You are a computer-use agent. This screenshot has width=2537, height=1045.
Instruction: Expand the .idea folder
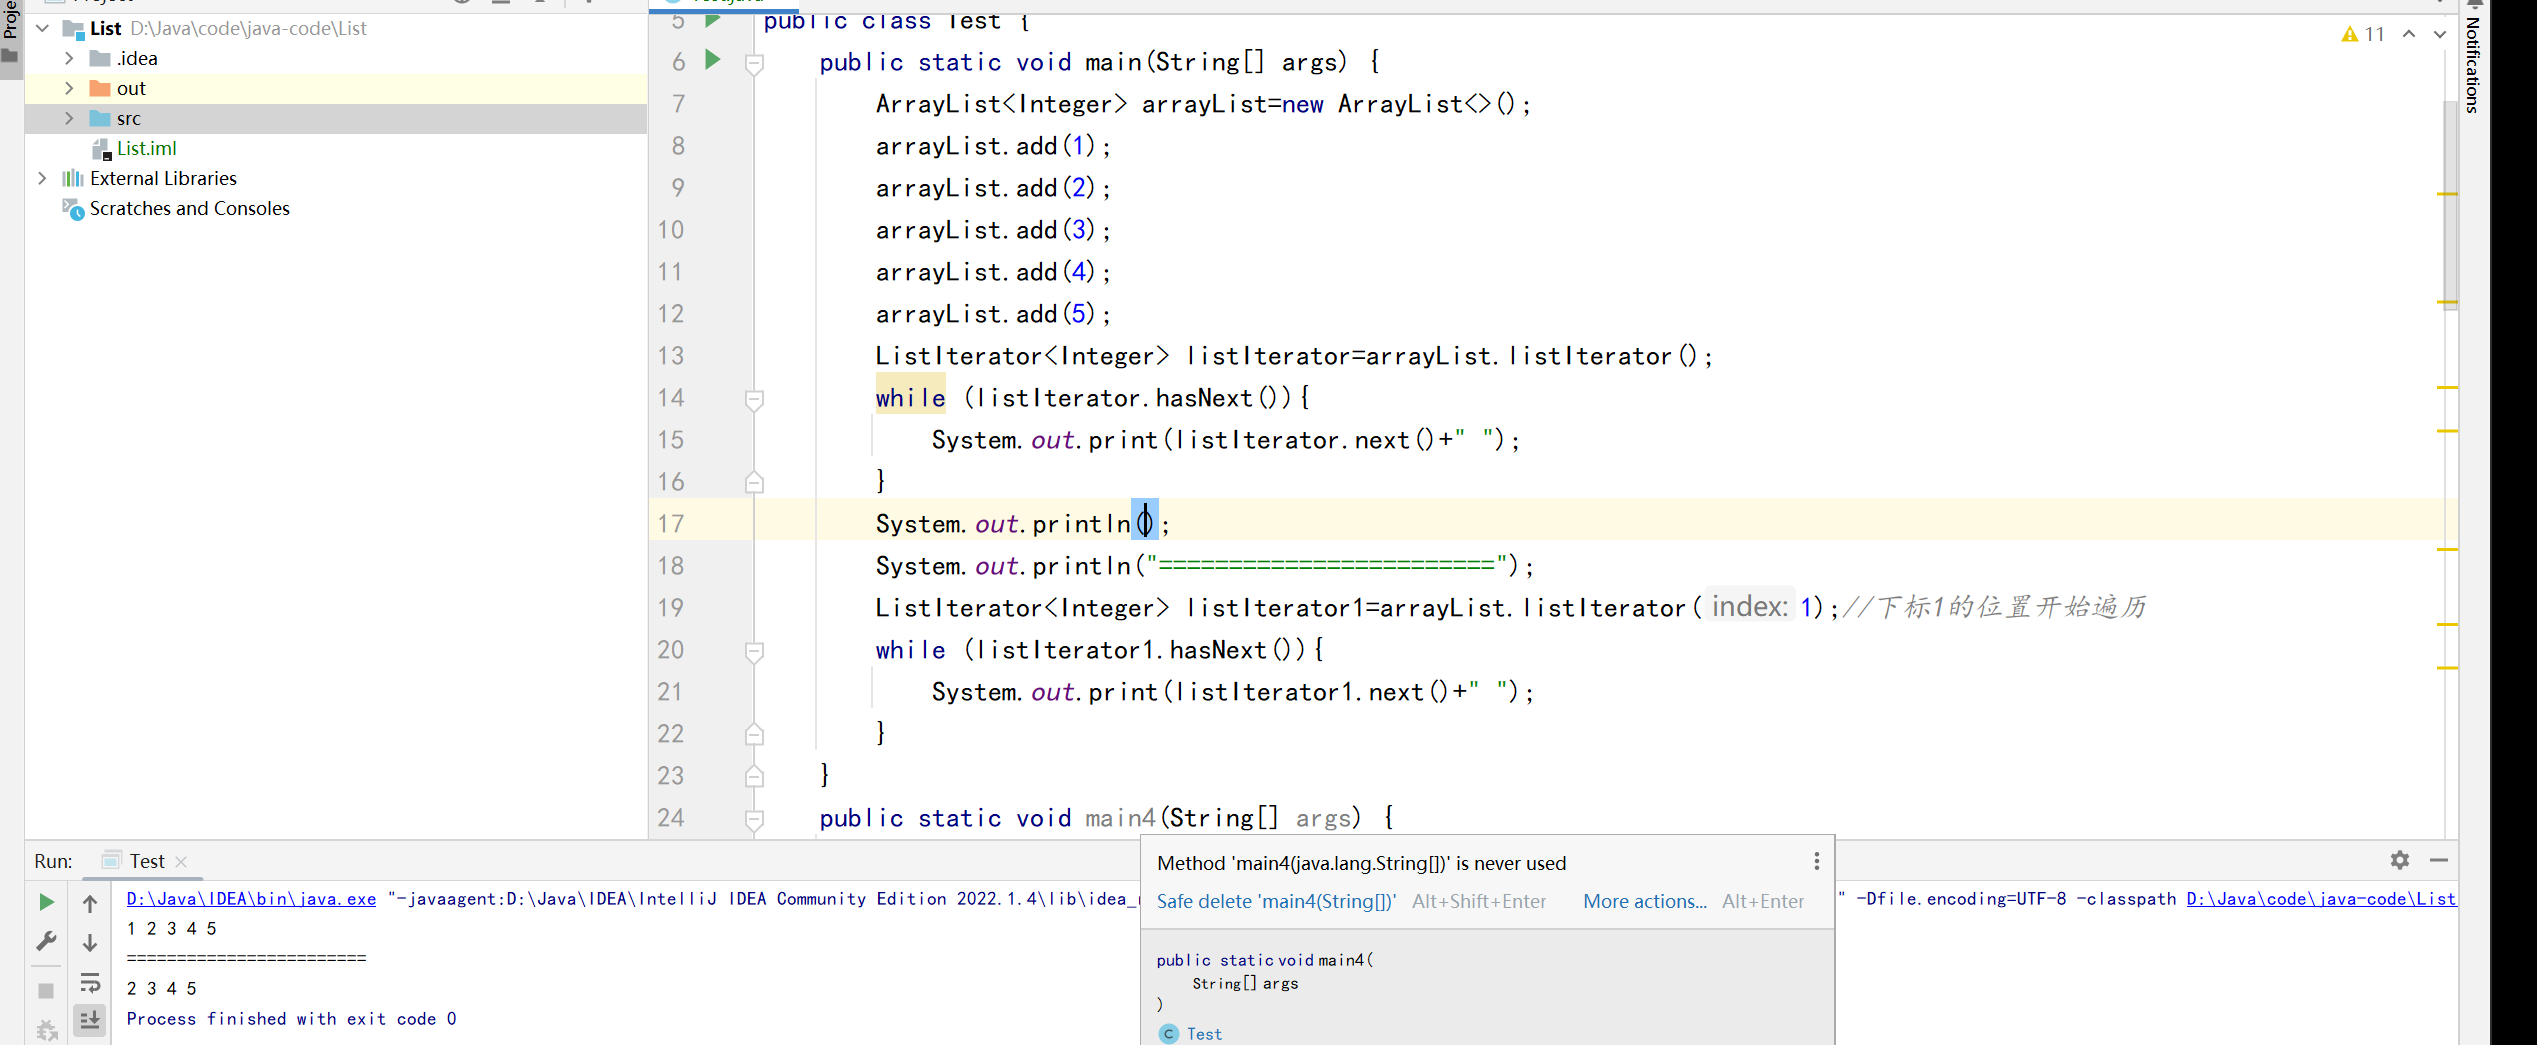point(69,58)
